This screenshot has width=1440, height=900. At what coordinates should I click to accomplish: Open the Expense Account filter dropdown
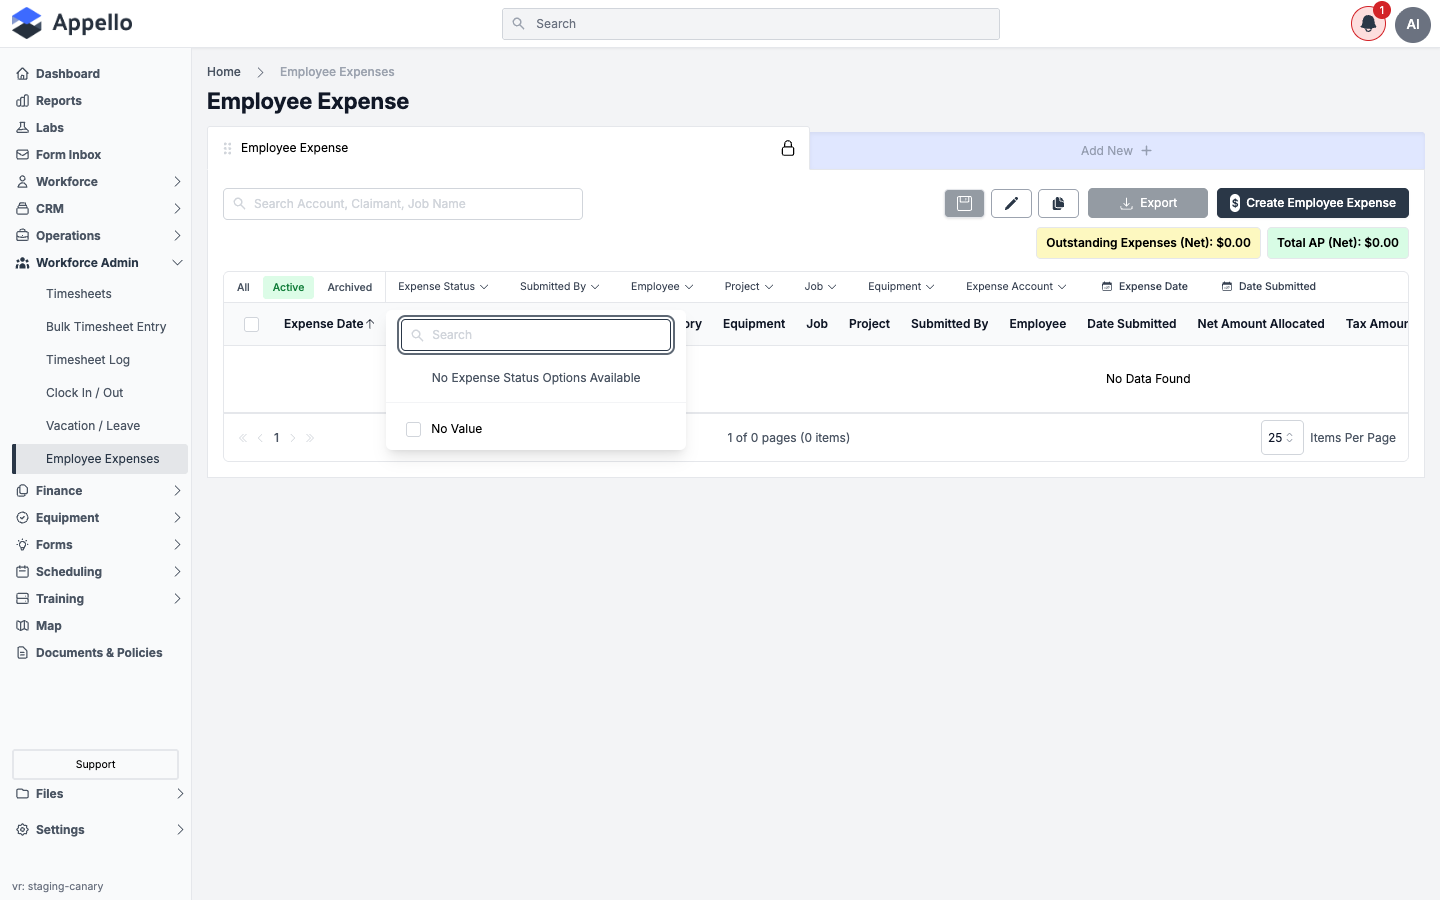point(1016,287)
